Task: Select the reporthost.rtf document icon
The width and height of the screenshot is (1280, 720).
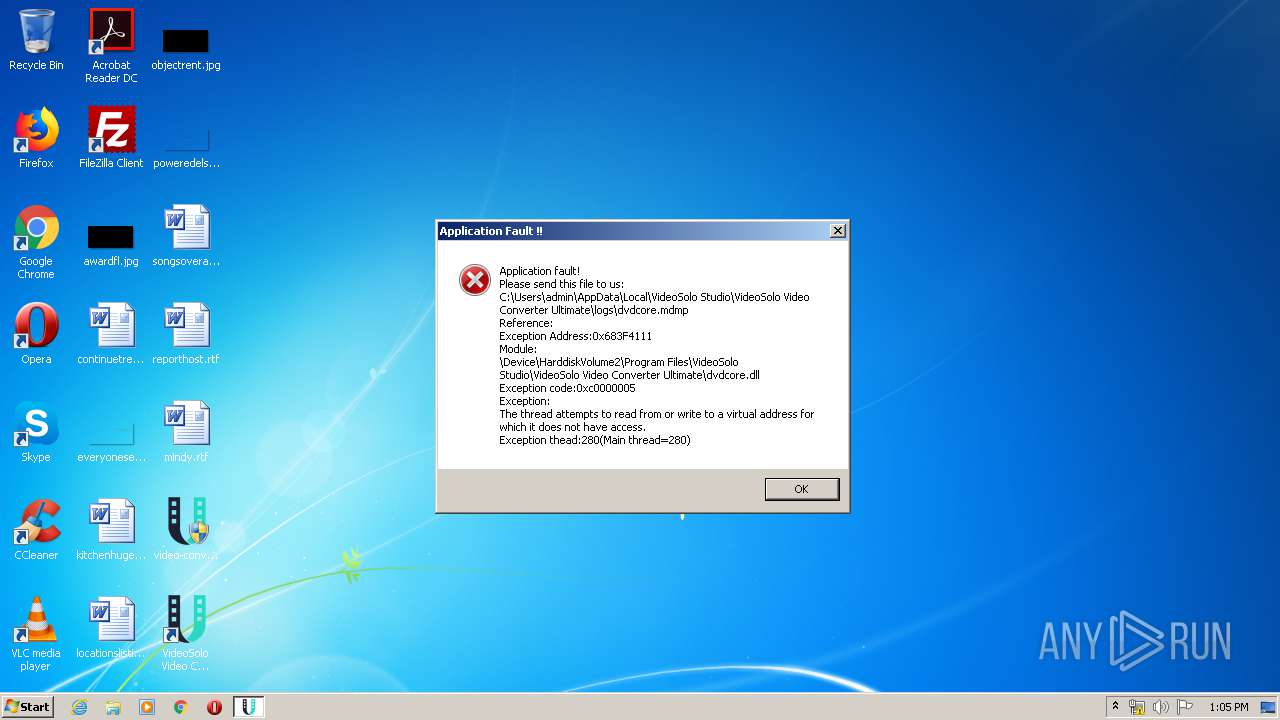Action: [186, 334]
